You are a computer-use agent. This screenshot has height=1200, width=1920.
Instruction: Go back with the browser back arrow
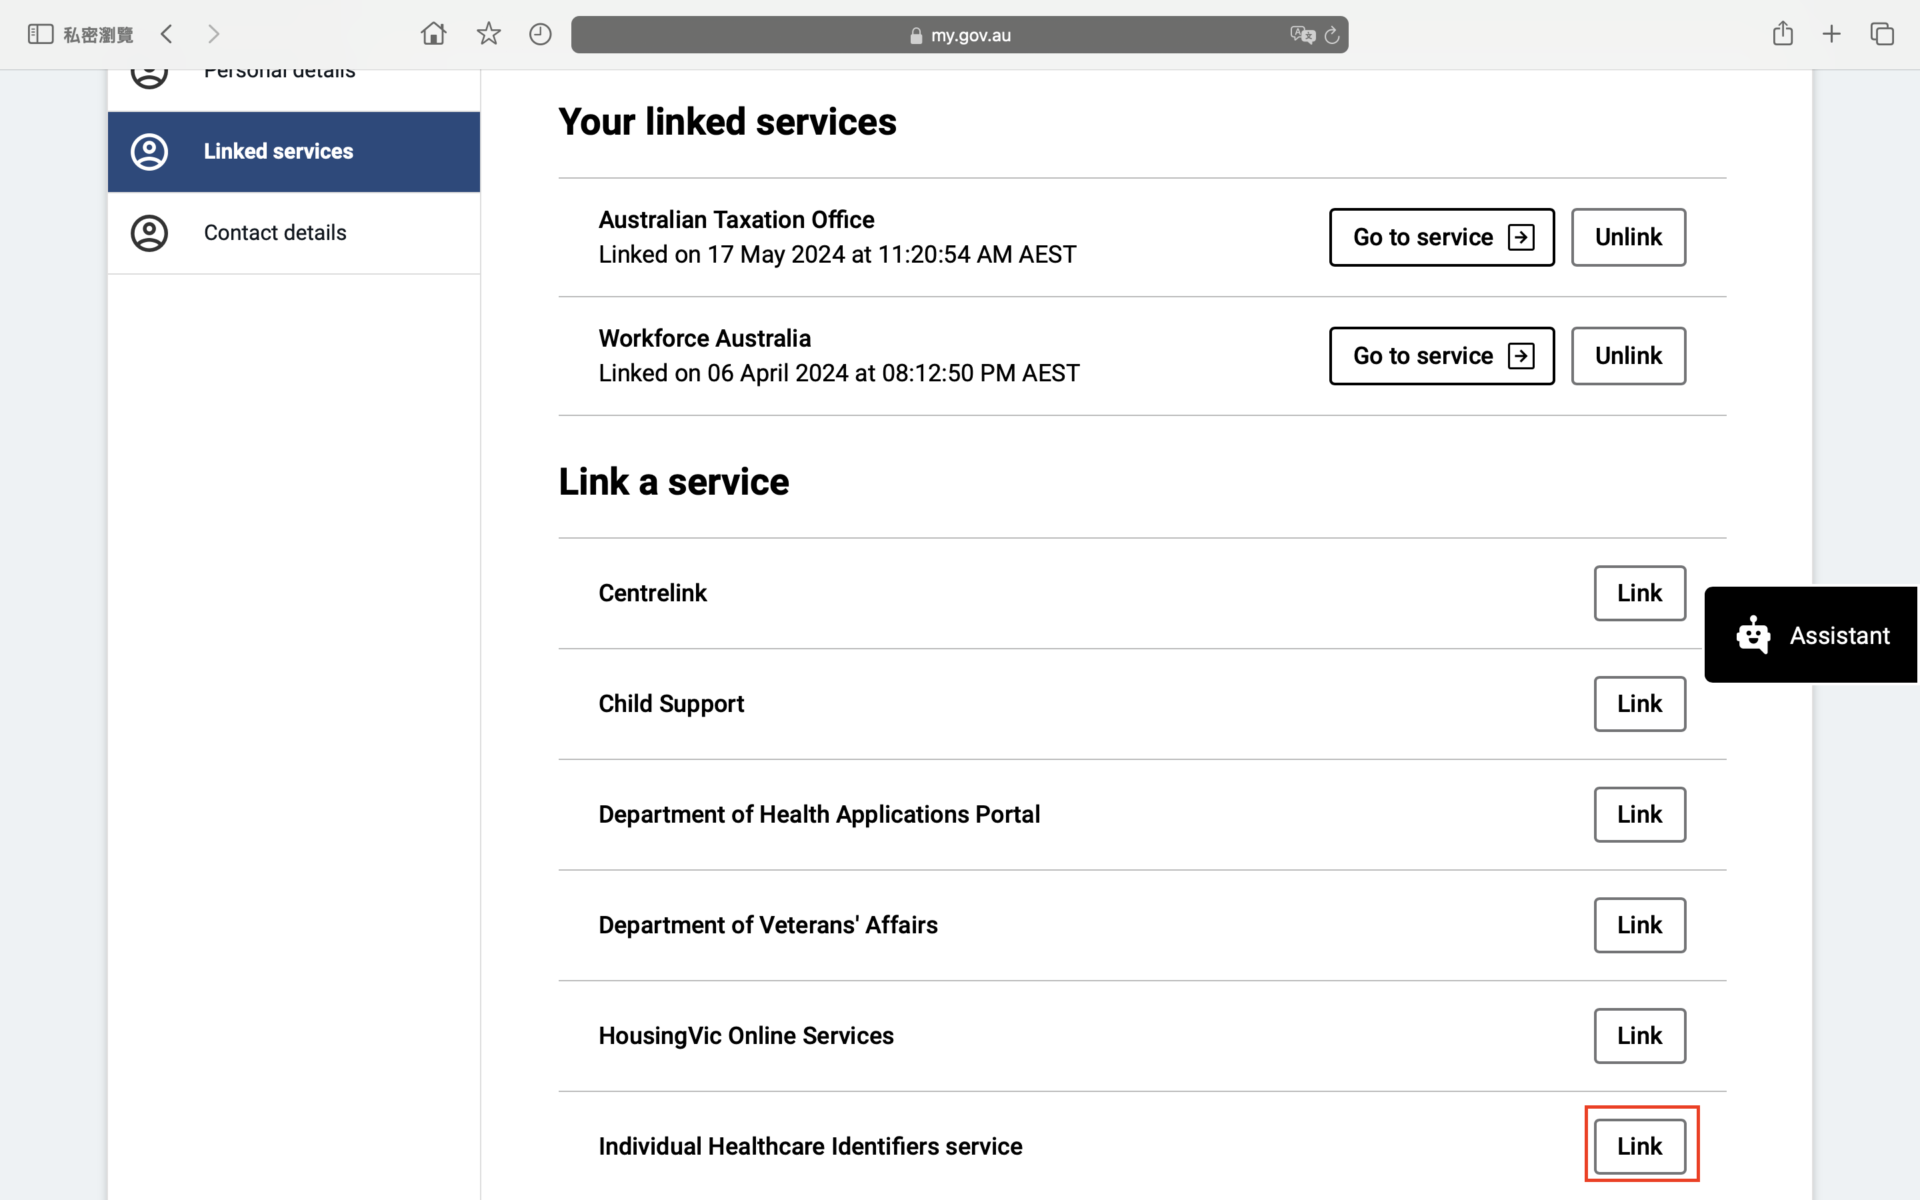tap(167, 35)
